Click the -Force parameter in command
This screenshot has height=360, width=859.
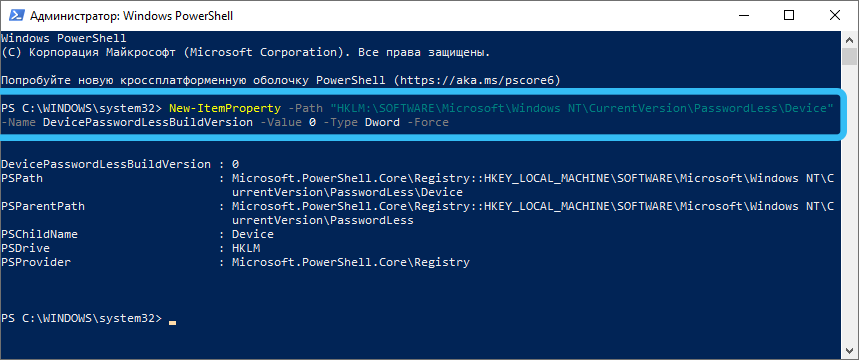click(x=427, y=123)
